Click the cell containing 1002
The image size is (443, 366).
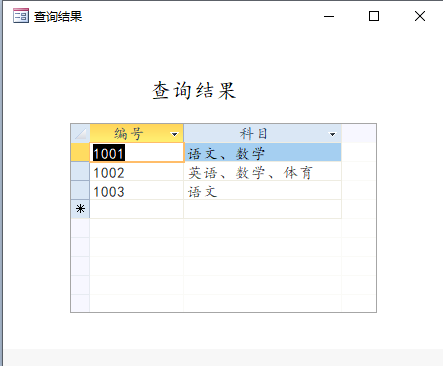[137, 172]
